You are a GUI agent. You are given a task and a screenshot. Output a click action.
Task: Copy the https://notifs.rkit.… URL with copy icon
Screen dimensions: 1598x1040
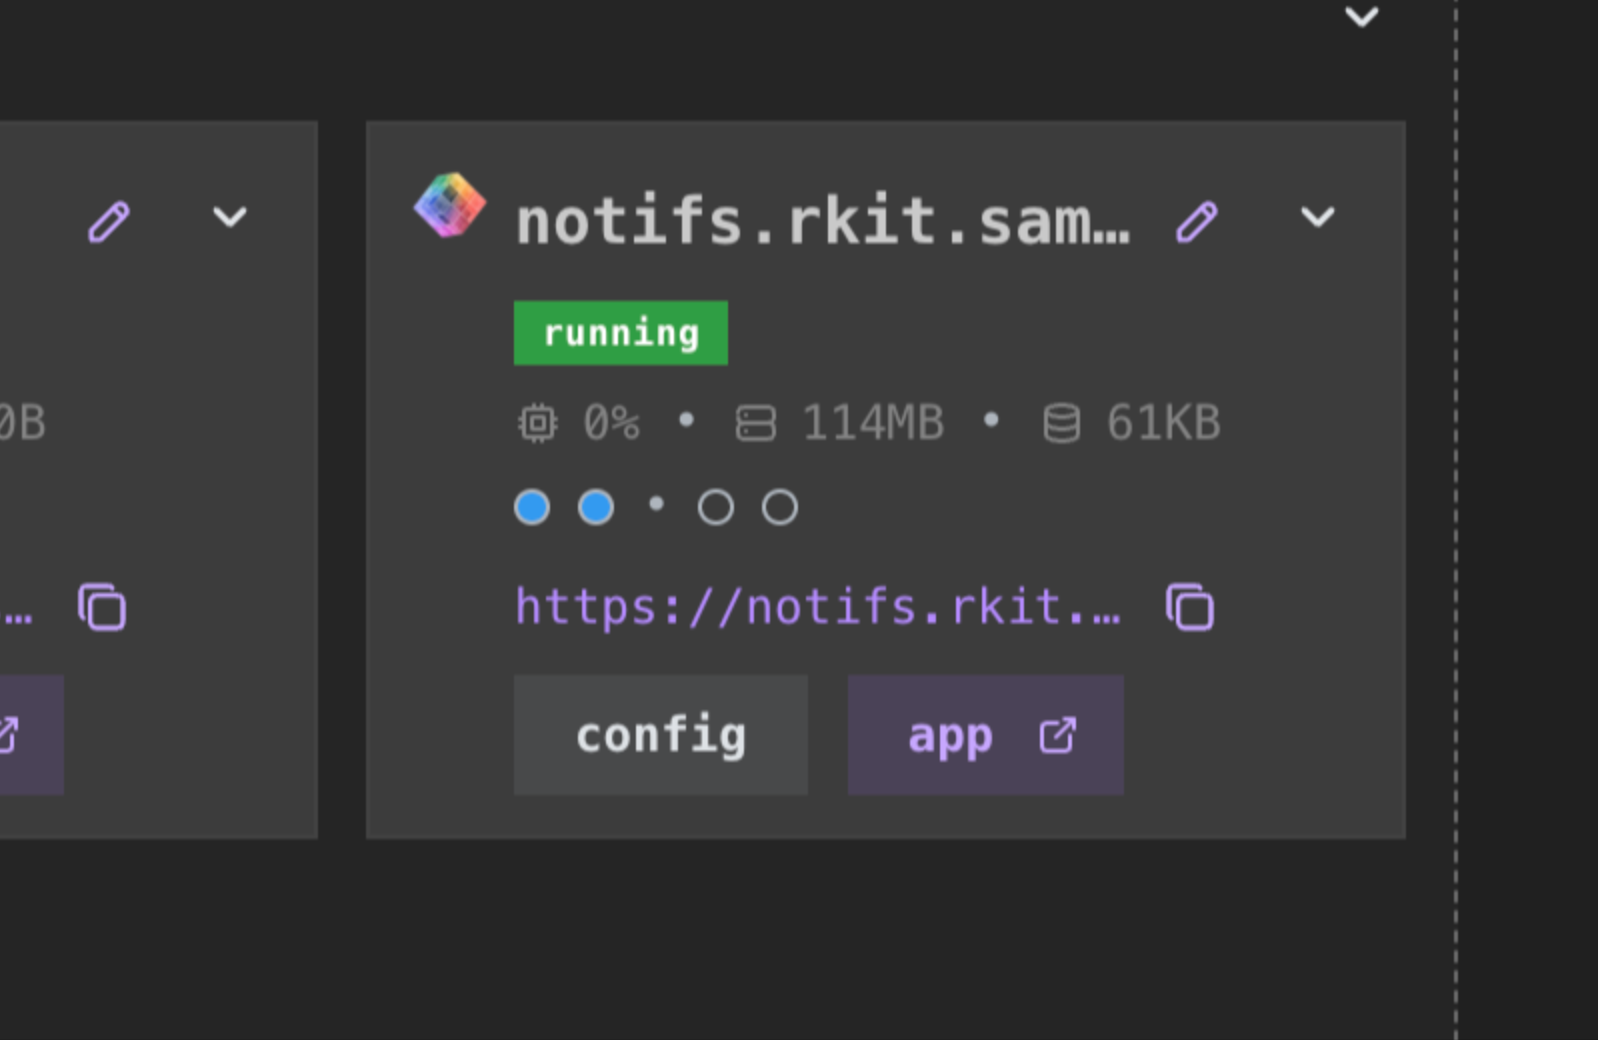pyautogui.click(x=1190, y=607)
